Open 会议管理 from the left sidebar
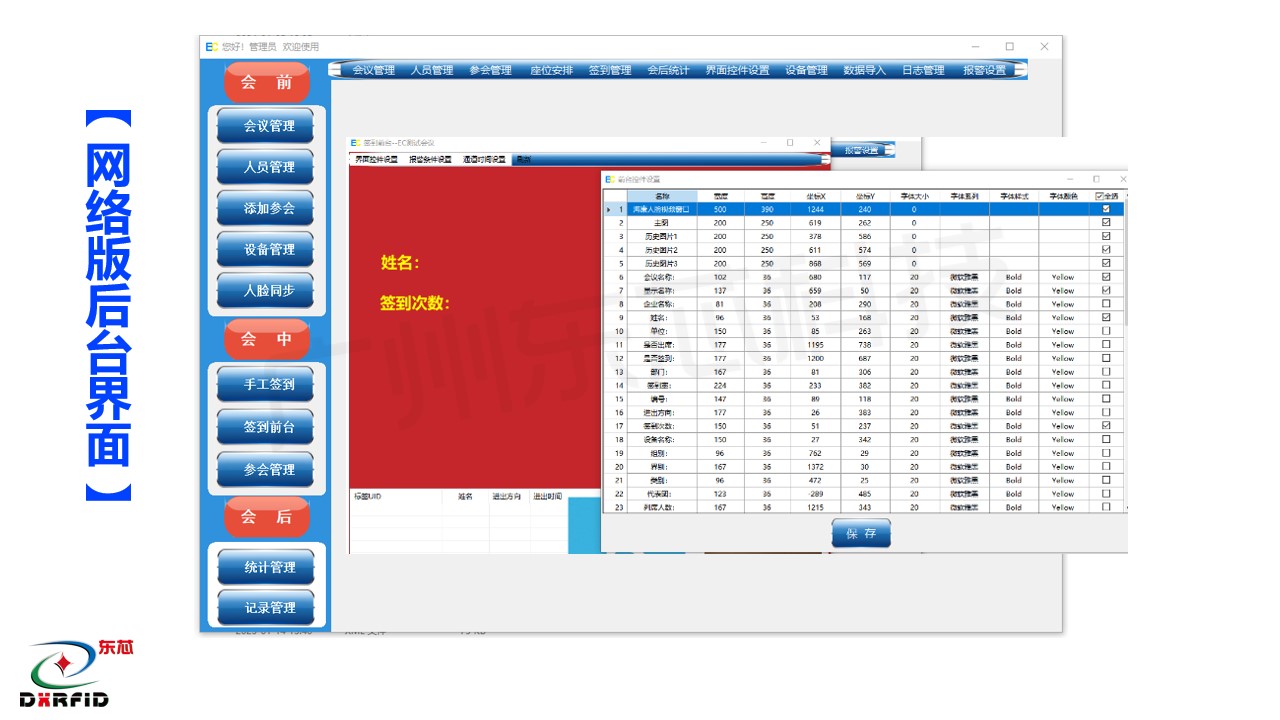The height and width of the screenshot is (720, 1280). (x=266, y=126)
